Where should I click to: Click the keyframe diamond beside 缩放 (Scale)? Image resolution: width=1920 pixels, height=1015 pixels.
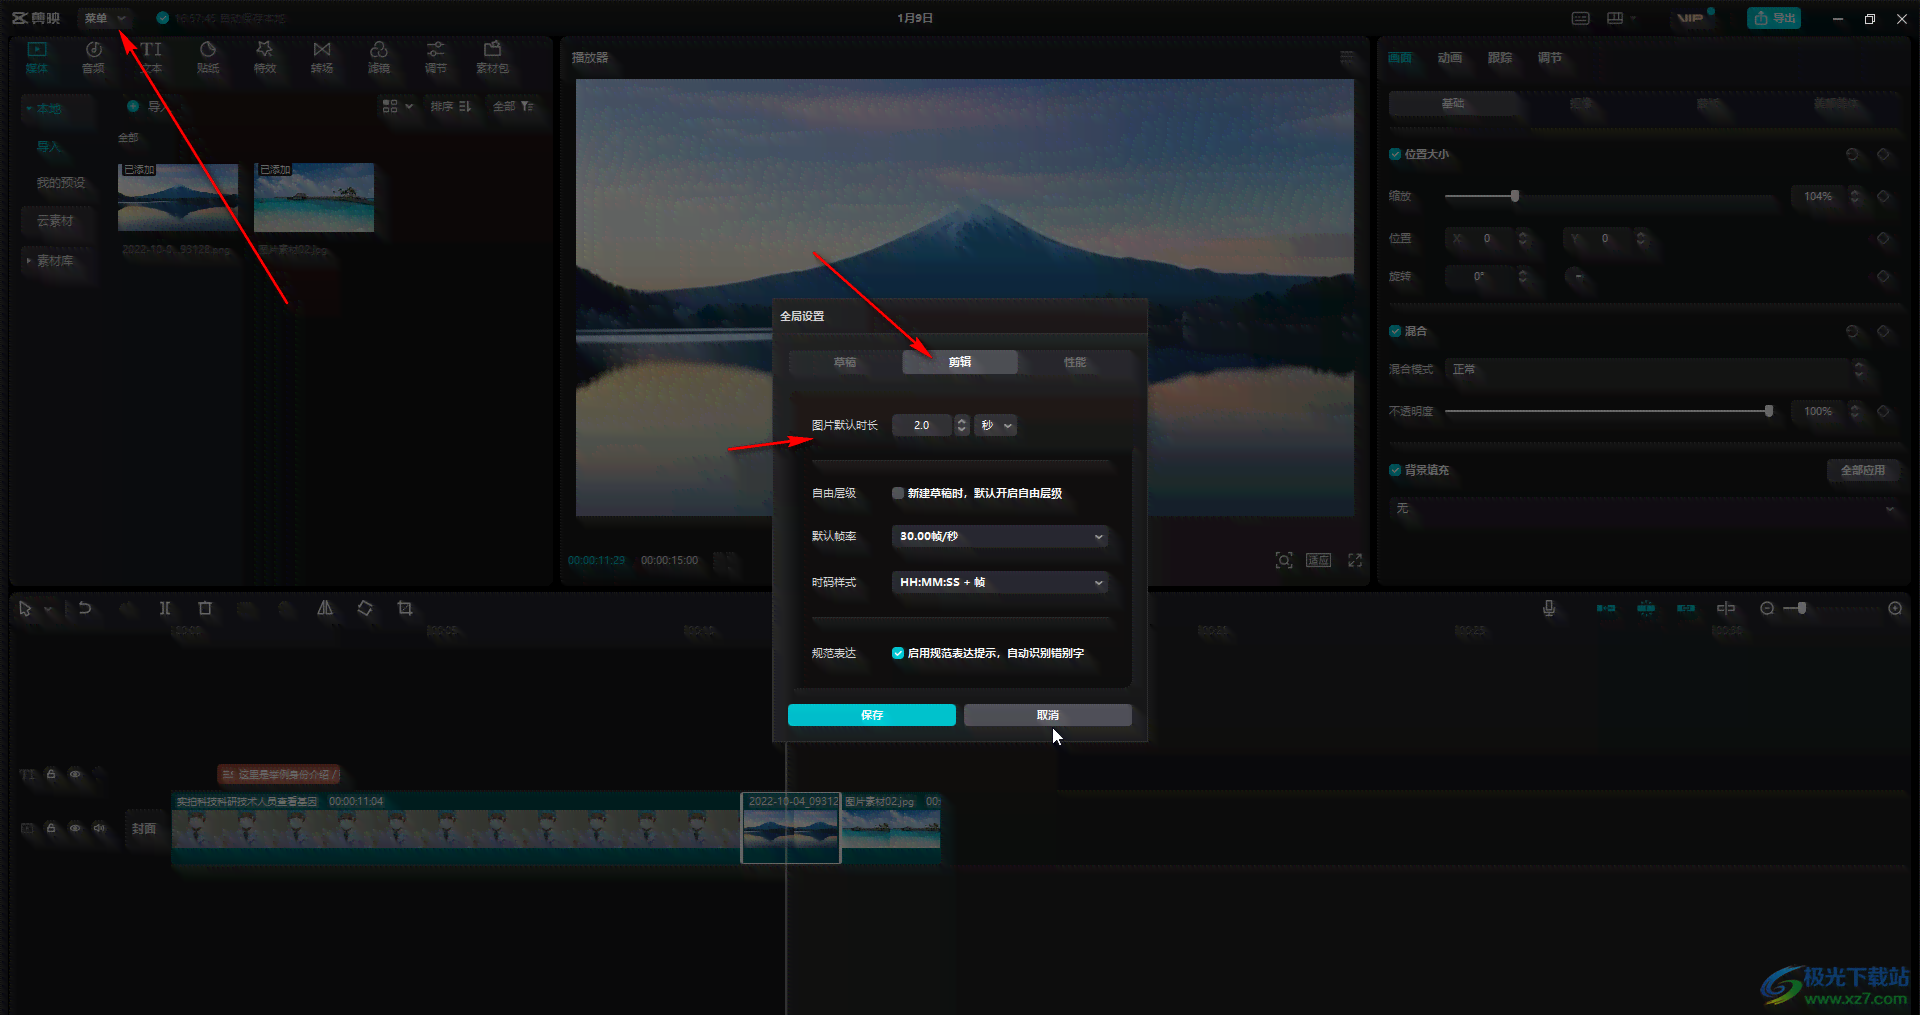point(1883,196)
